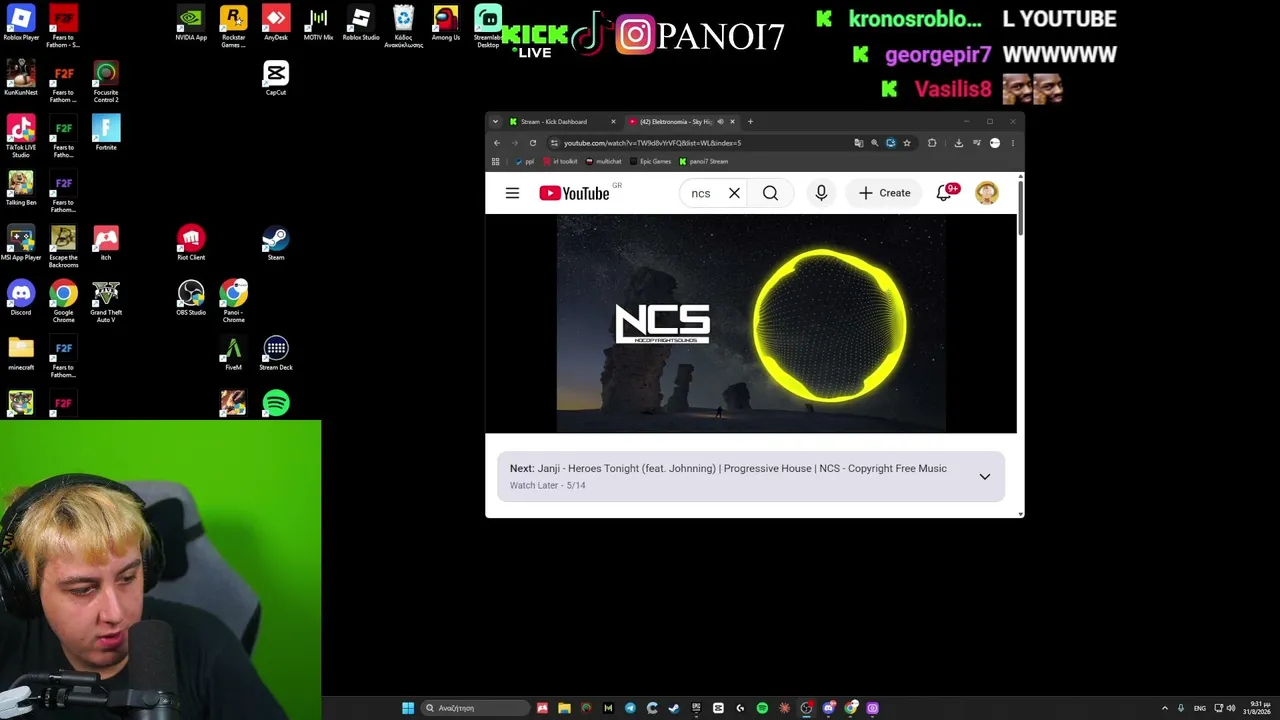Viewport: 1280px width, 720px height.
Task: Click the YouTube logo home link
Action: tap(574, 193)
